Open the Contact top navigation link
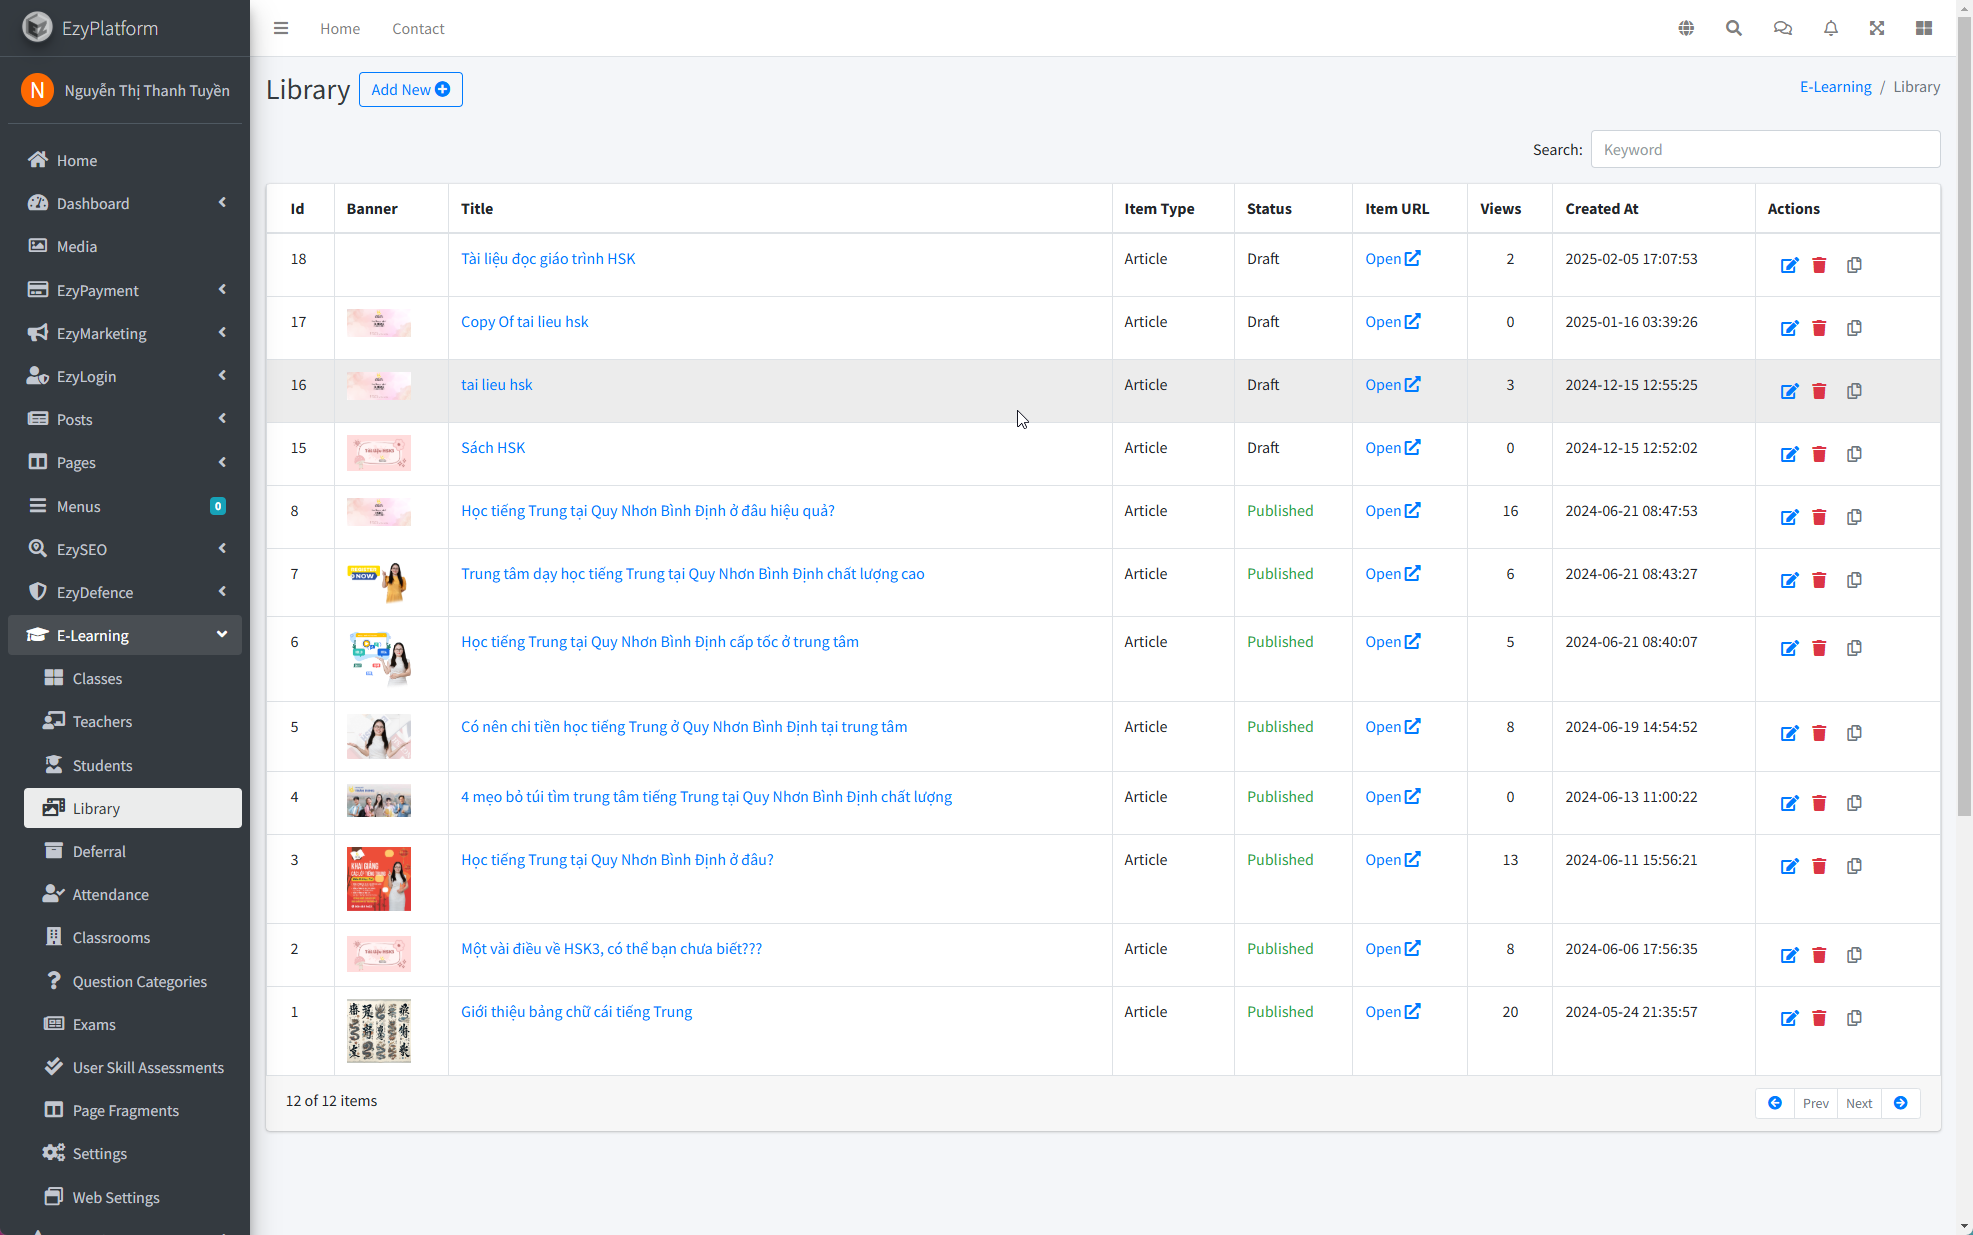This screenshot has height=1235, width=1973. [x=418, y=28]
